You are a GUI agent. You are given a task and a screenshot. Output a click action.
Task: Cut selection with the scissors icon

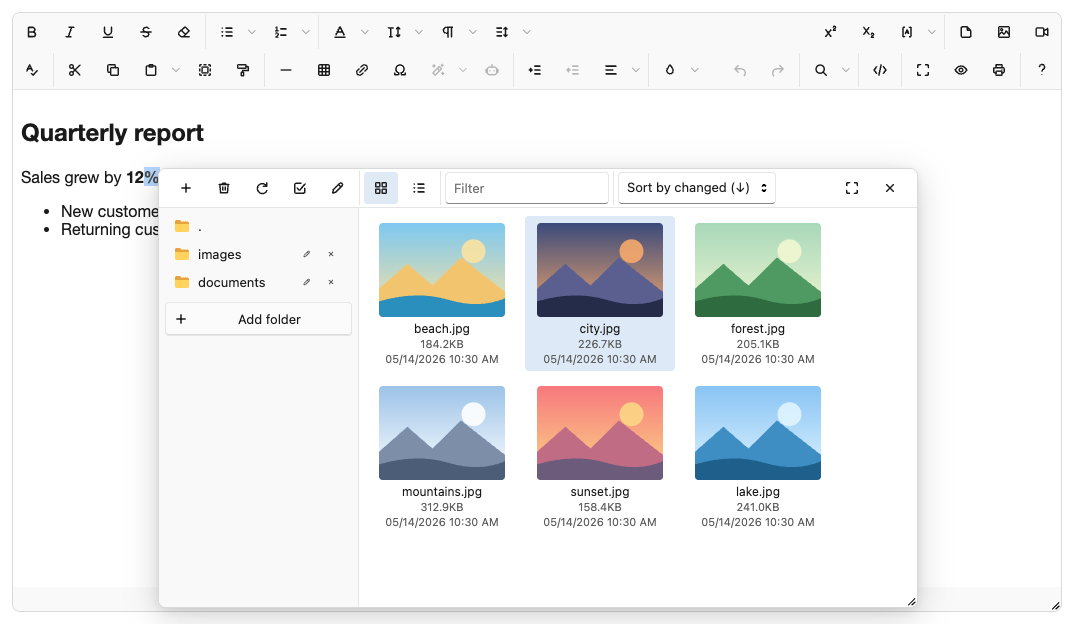(x=75, y=70)
